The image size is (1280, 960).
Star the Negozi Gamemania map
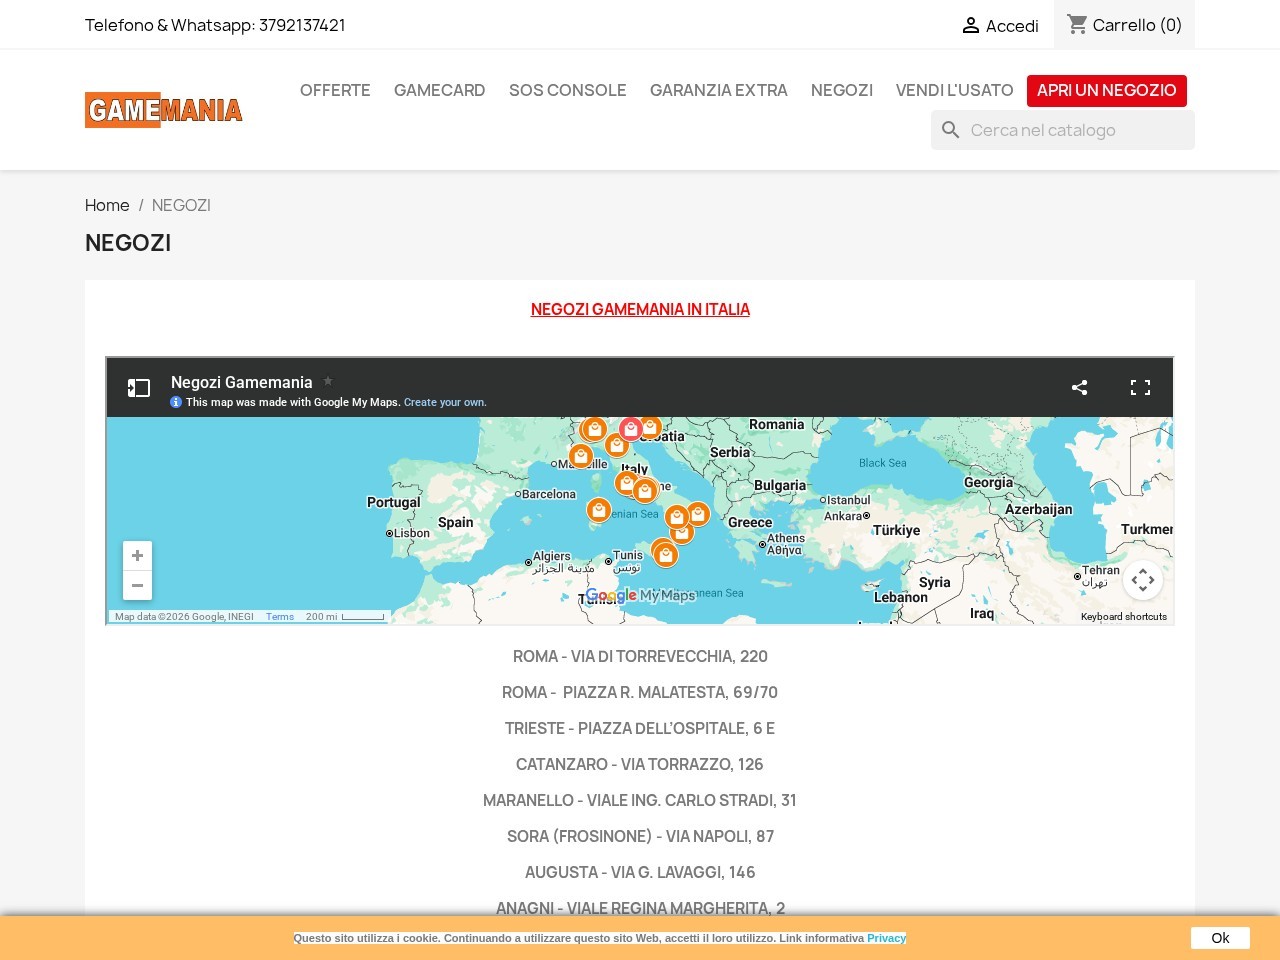(328, 382)
